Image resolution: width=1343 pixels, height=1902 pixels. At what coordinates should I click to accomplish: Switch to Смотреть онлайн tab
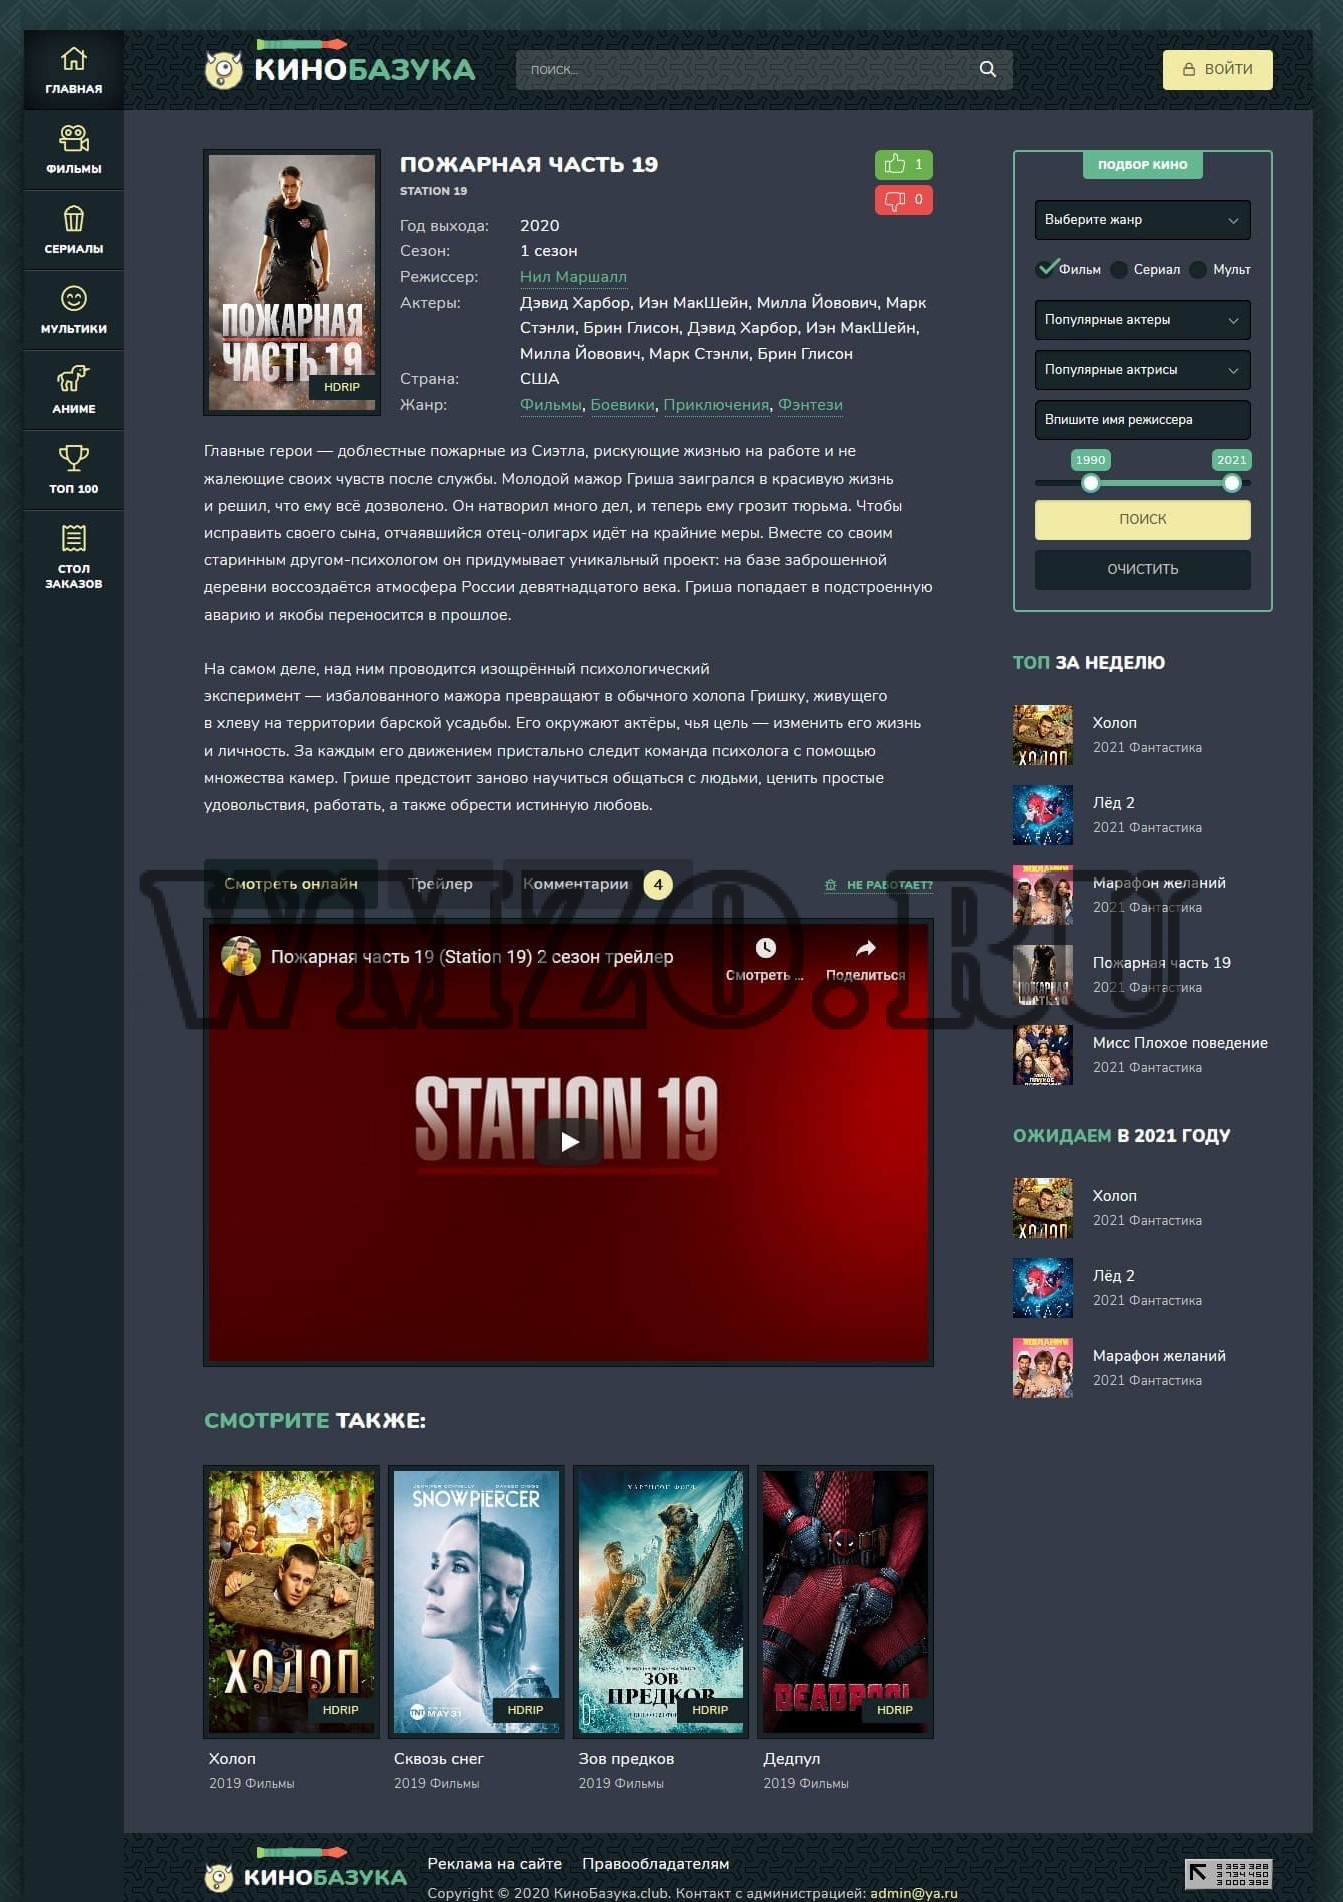291,884
